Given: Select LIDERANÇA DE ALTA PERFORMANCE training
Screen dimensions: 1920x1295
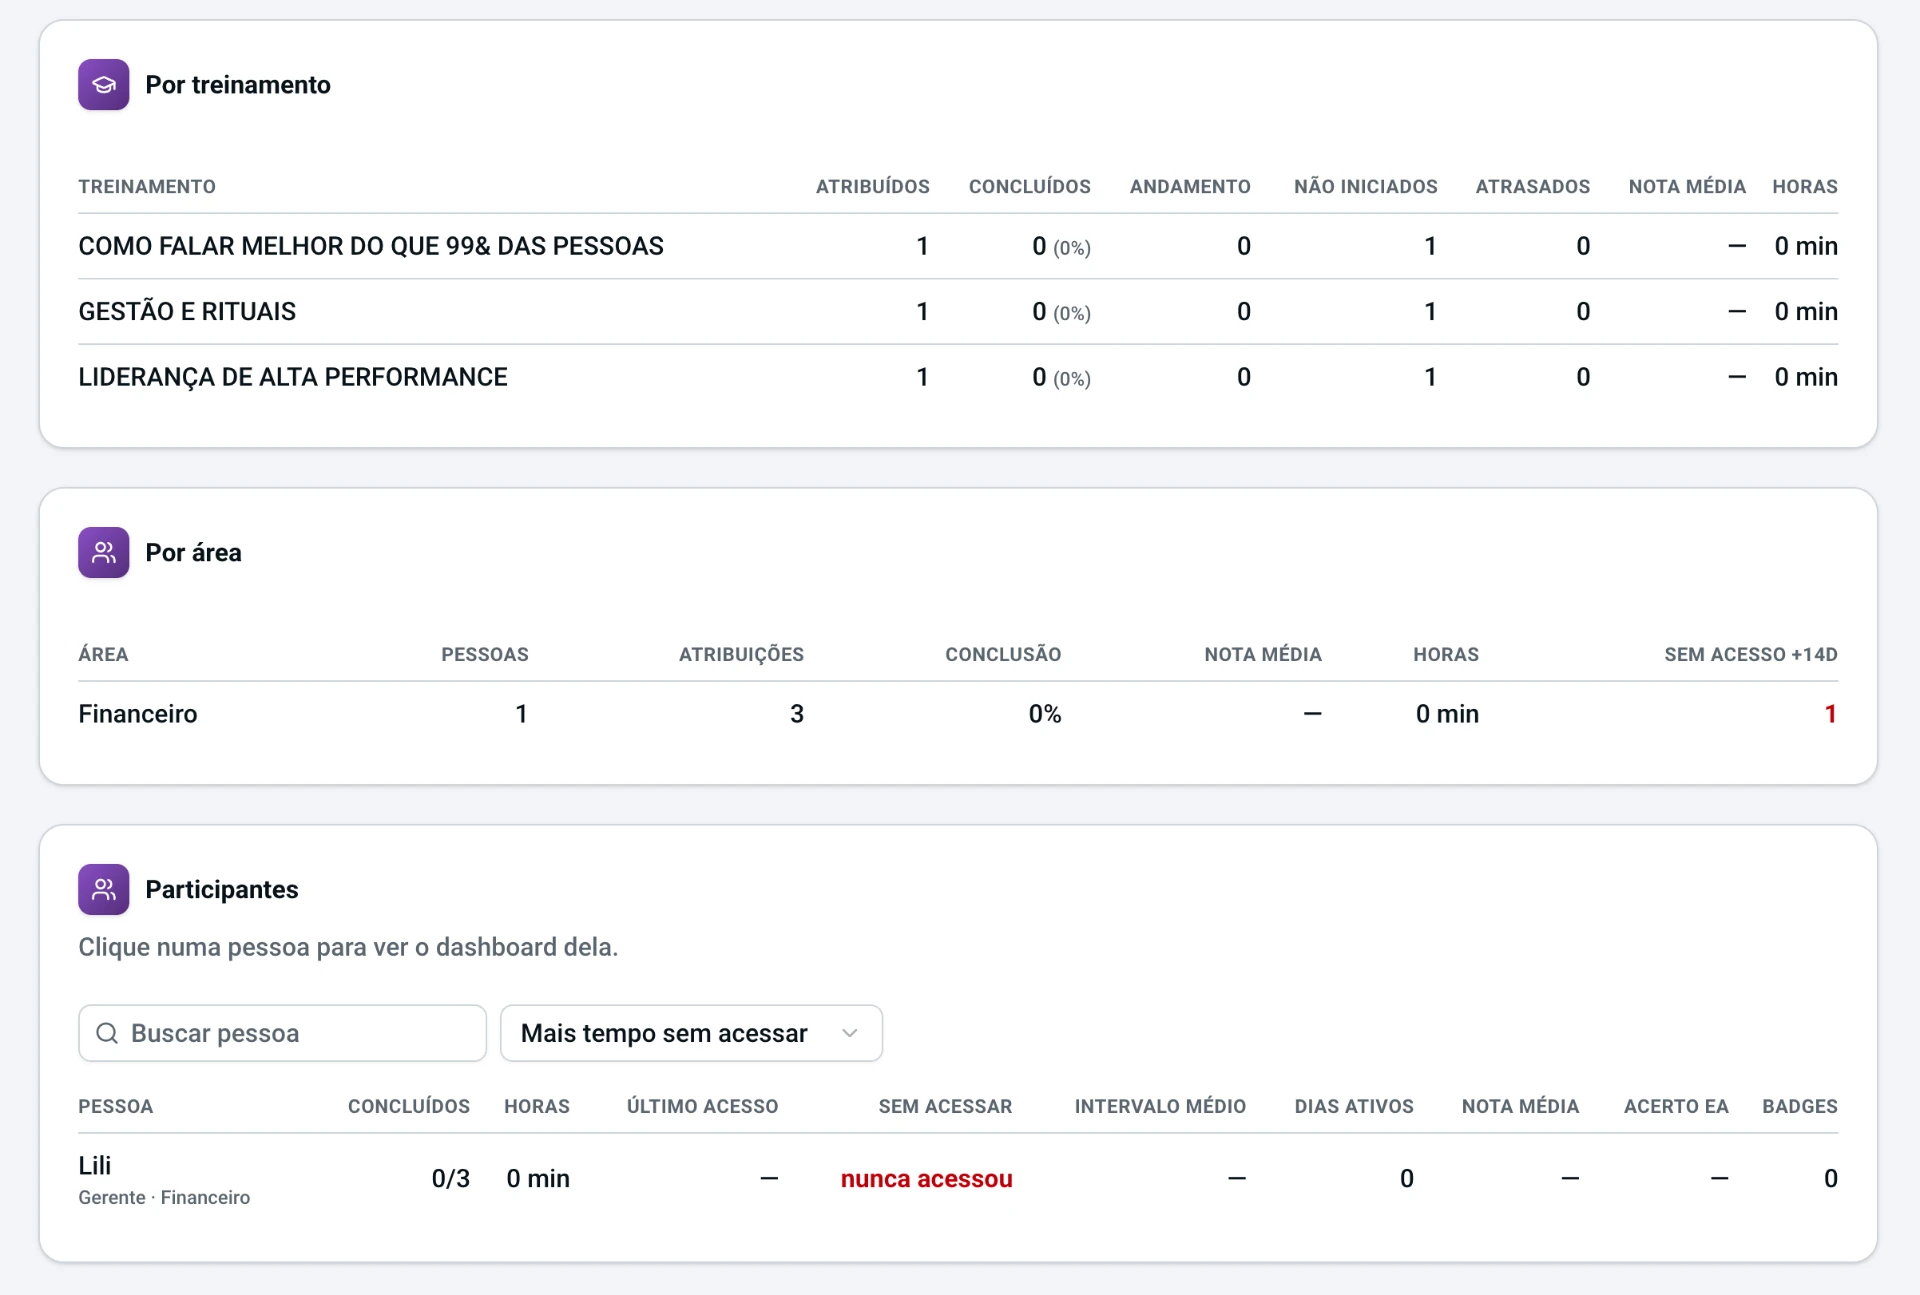Looking at the screenshot, I should click(958, 377).
